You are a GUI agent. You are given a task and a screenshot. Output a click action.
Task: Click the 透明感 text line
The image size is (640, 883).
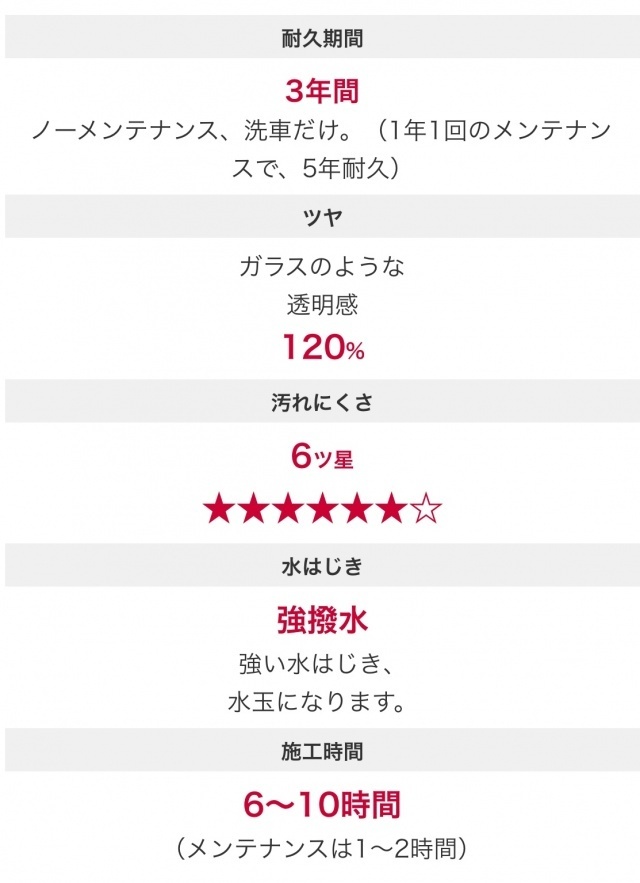click(322, 304)
